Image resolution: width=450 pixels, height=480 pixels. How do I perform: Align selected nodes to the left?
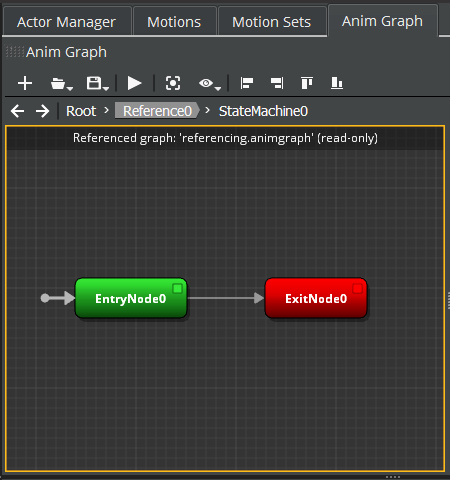click(247, 83)
